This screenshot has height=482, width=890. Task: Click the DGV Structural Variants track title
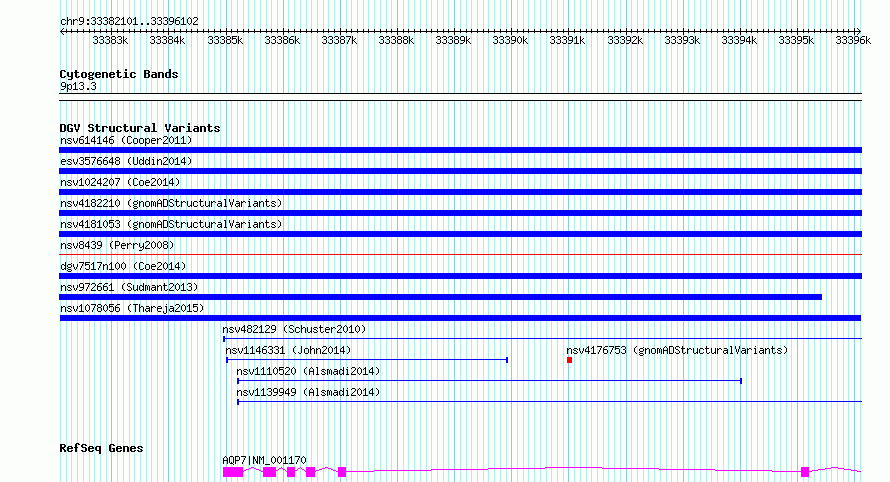point(140,128)
